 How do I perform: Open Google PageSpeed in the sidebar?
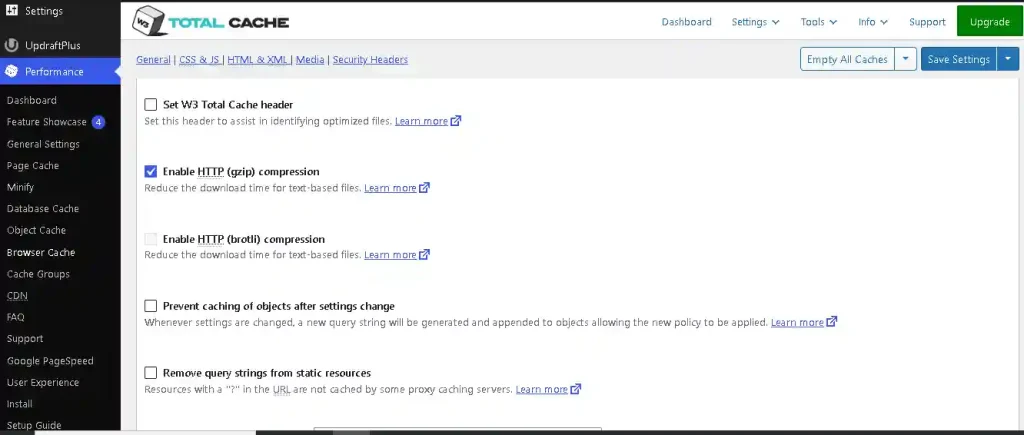tap(50, 361)
